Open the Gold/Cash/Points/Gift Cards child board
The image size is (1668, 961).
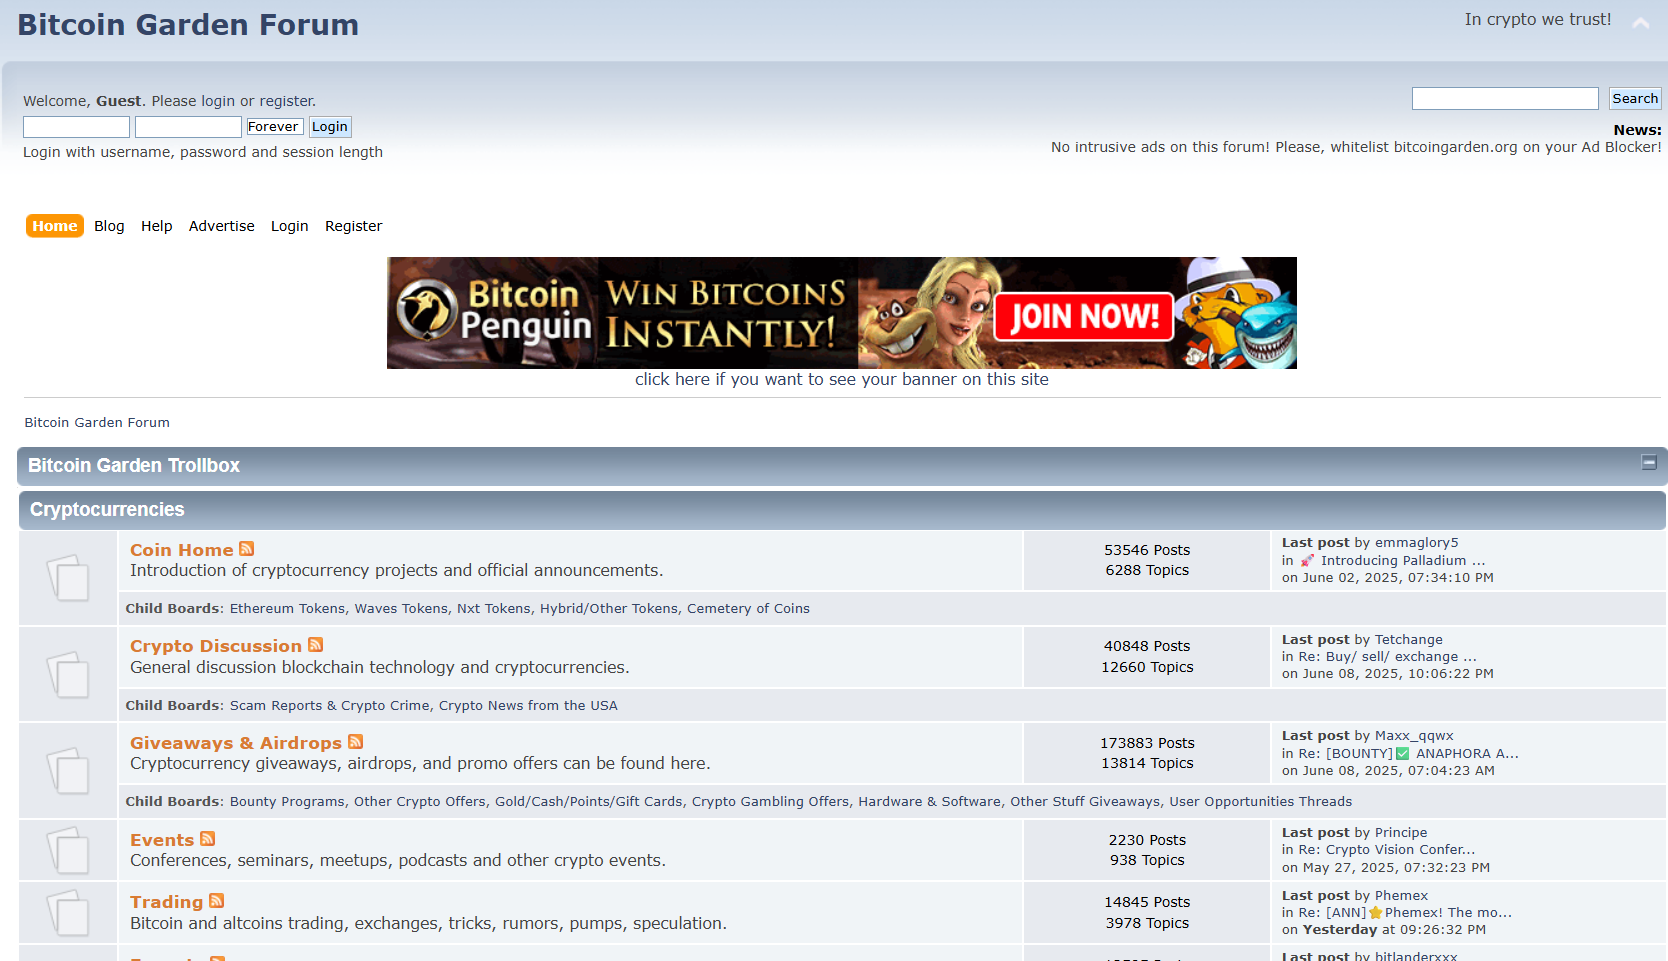tap(589, 802)
